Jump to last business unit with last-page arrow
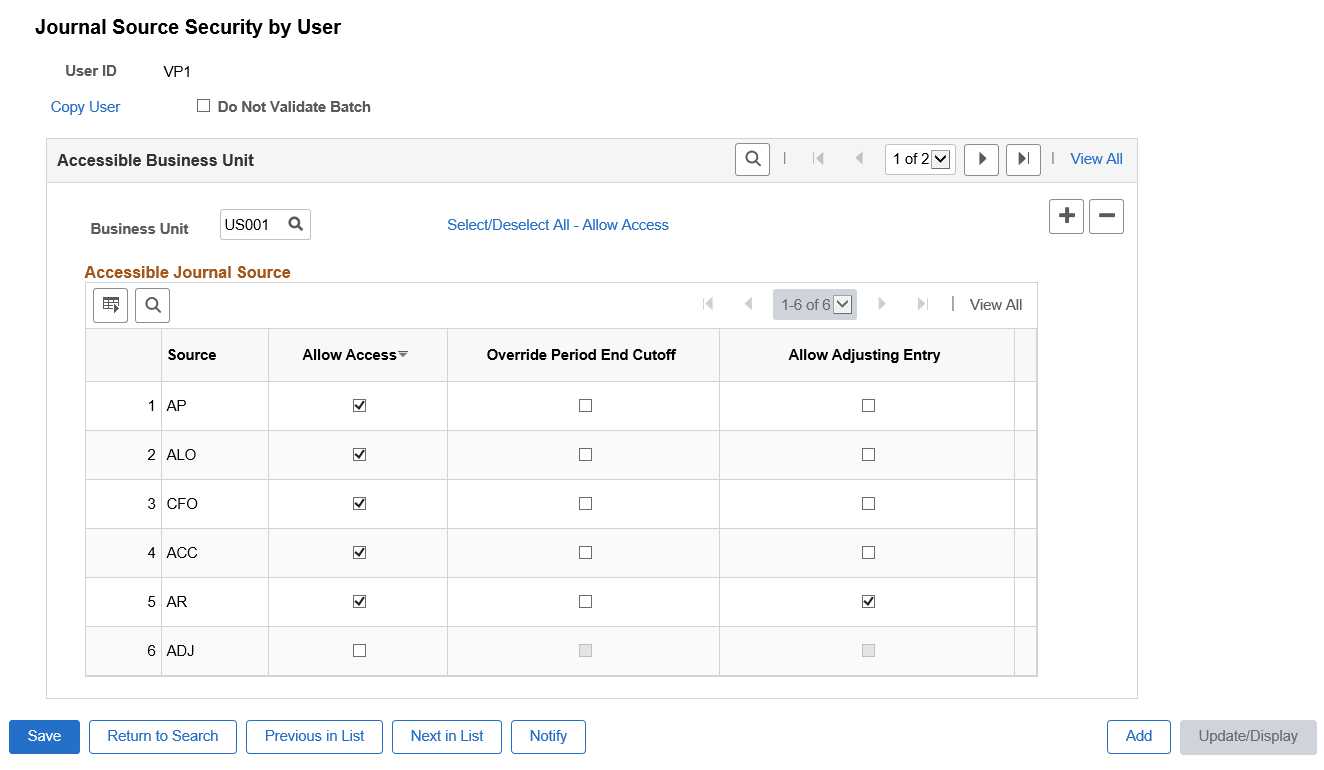 click(1023, 159)
